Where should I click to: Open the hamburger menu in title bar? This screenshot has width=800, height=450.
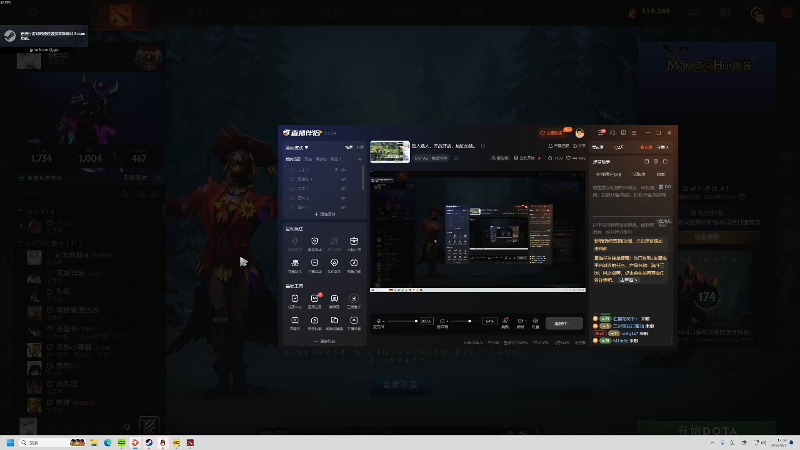pyautogui.click(x=634, y=133)
